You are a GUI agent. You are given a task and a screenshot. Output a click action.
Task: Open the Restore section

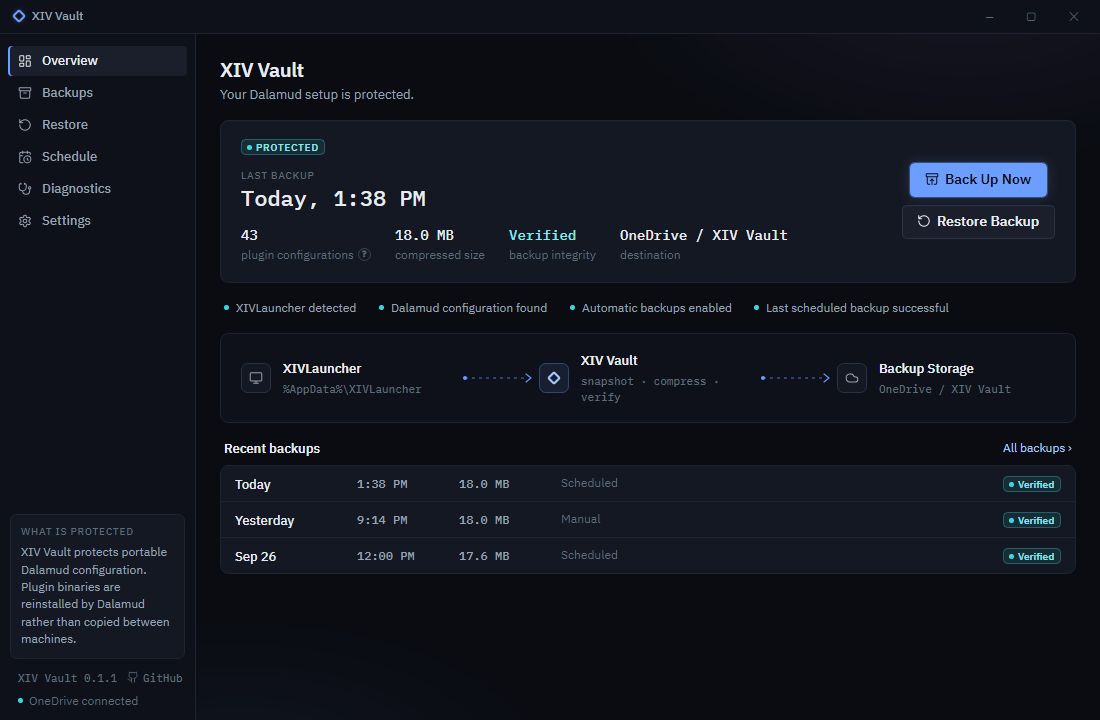(98, 125)
